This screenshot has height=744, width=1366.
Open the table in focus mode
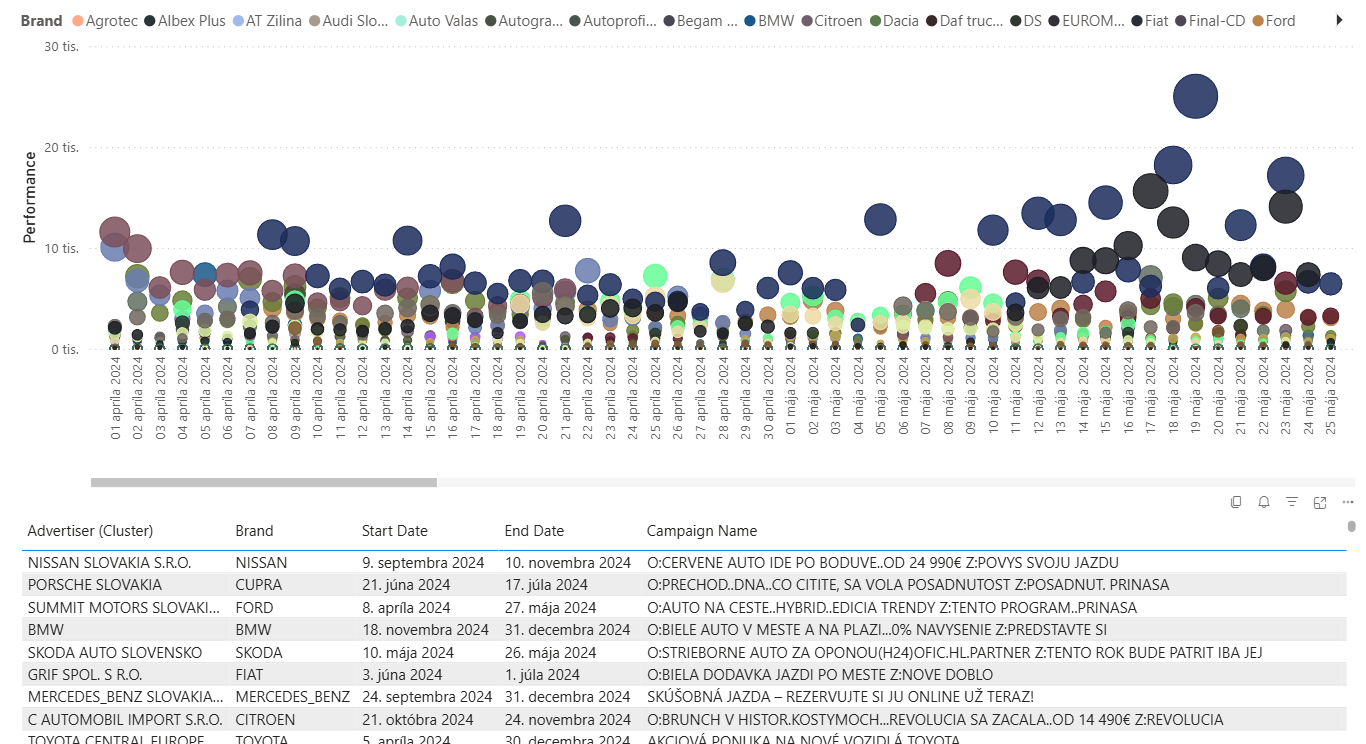pos(1320,502)
